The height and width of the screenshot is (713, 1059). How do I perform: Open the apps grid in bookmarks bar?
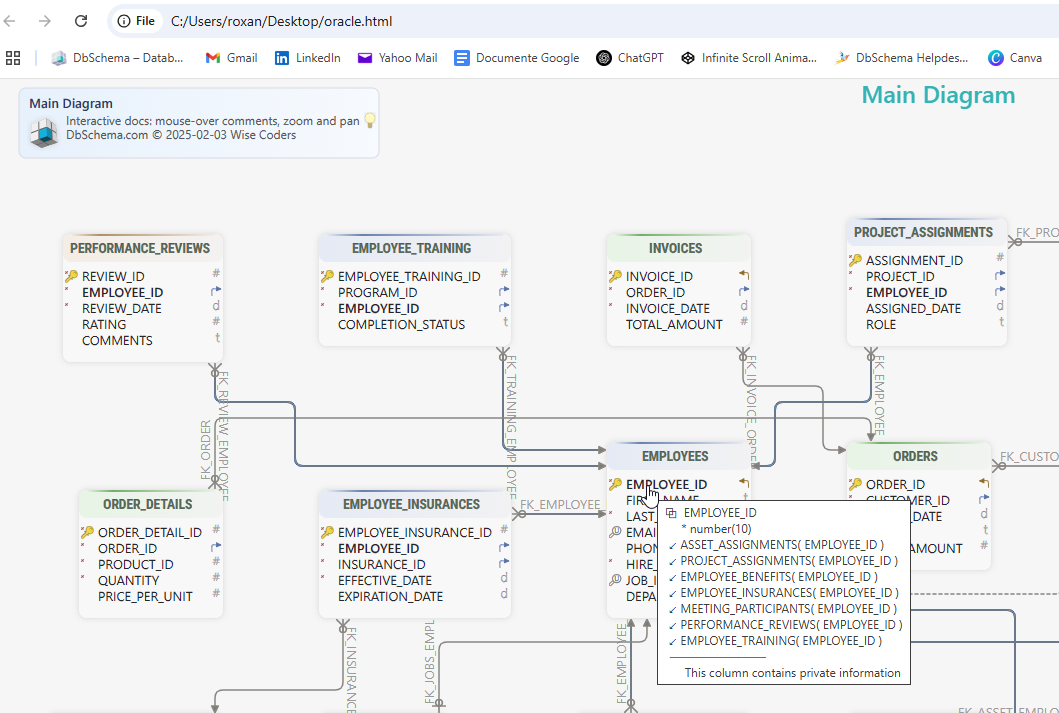click(13, 58)
